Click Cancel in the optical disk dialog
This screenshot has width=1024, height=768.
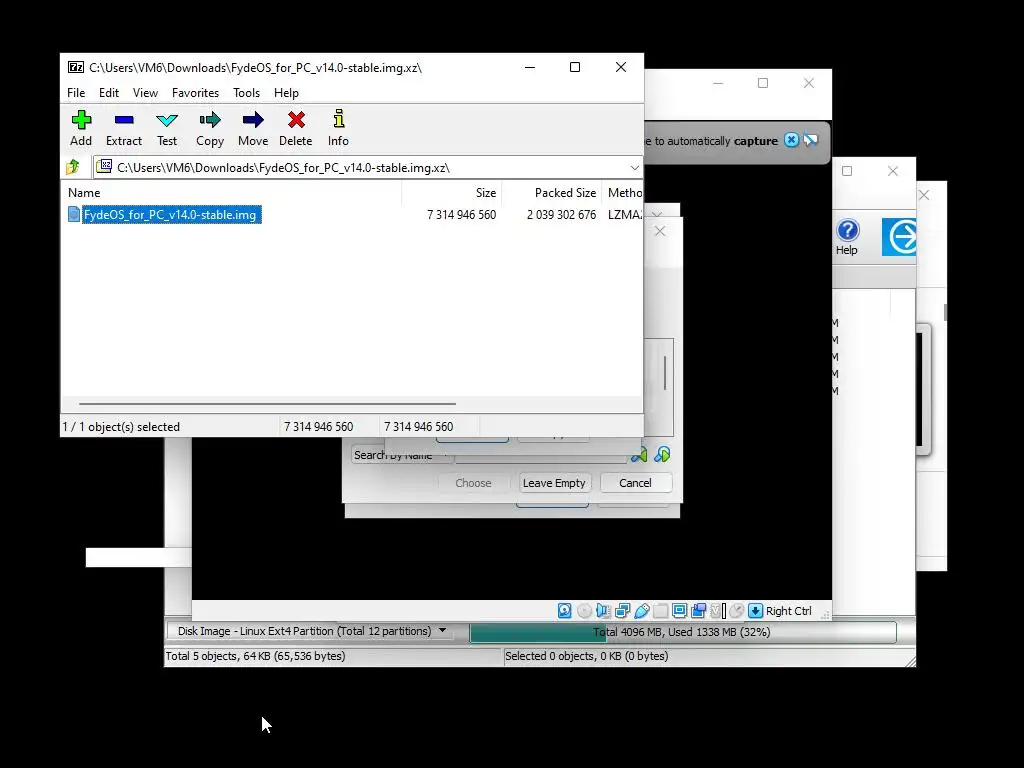pos(635,483)
